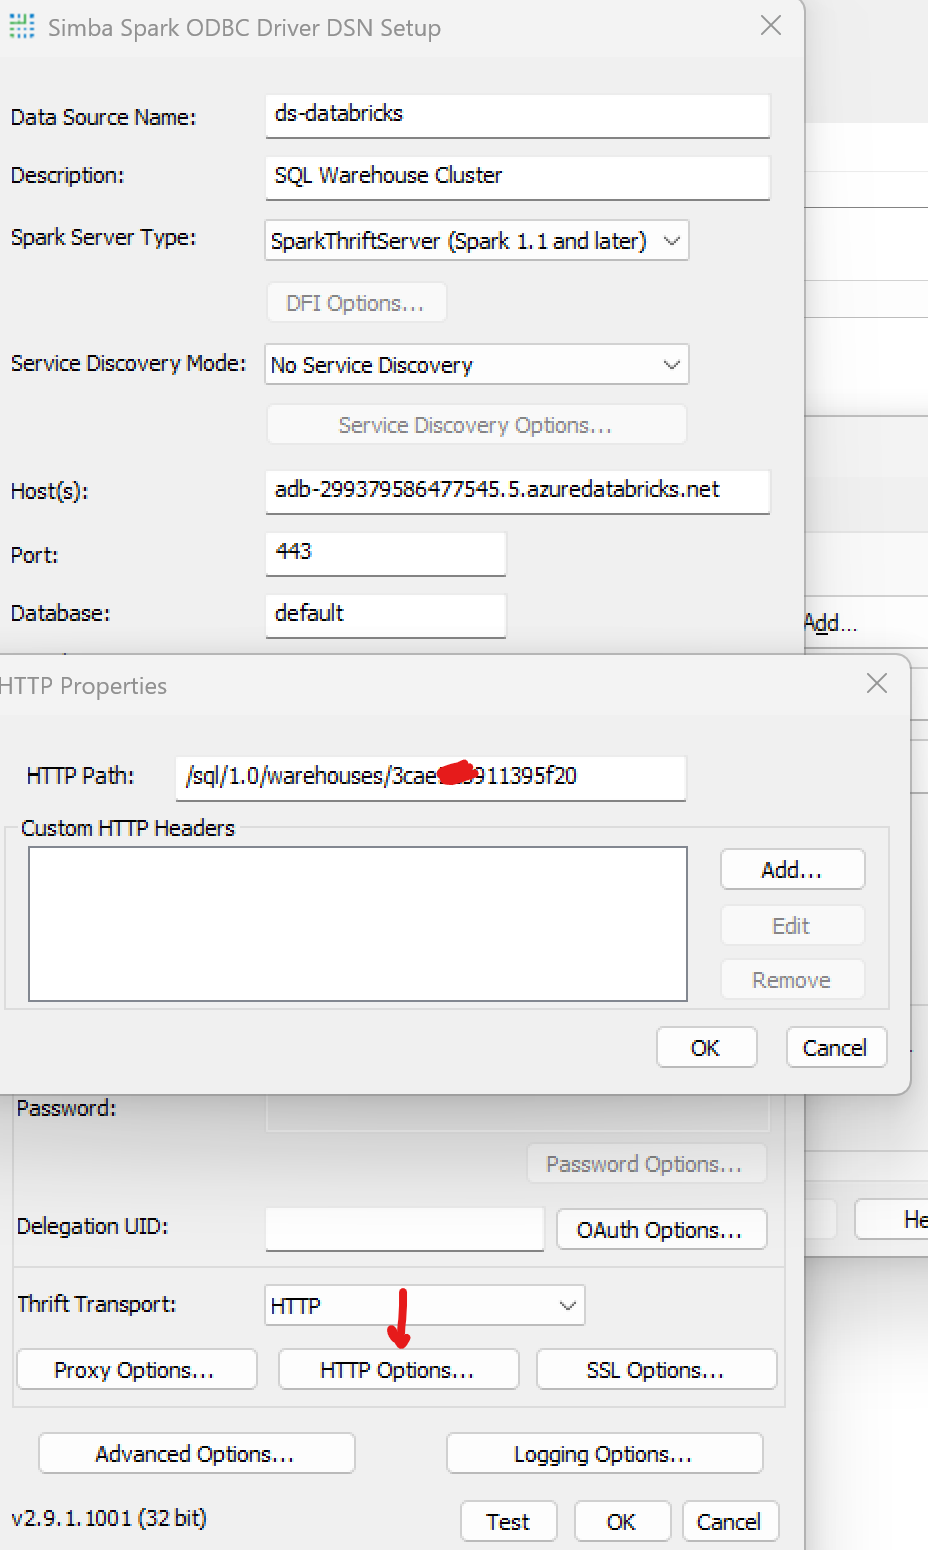The height and width of the screenshot is (1550, 928).
Task: Open the Spark Server Type dropdown
Action: click(x=477, y=241)
